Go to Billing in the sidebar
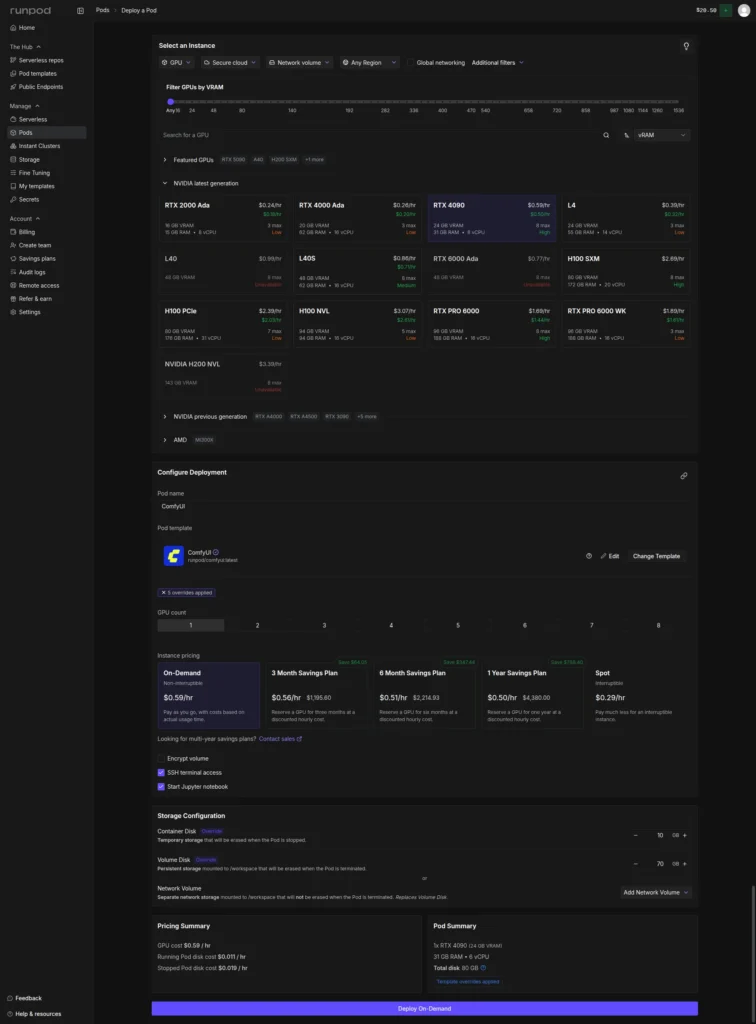 pos(26,232)
